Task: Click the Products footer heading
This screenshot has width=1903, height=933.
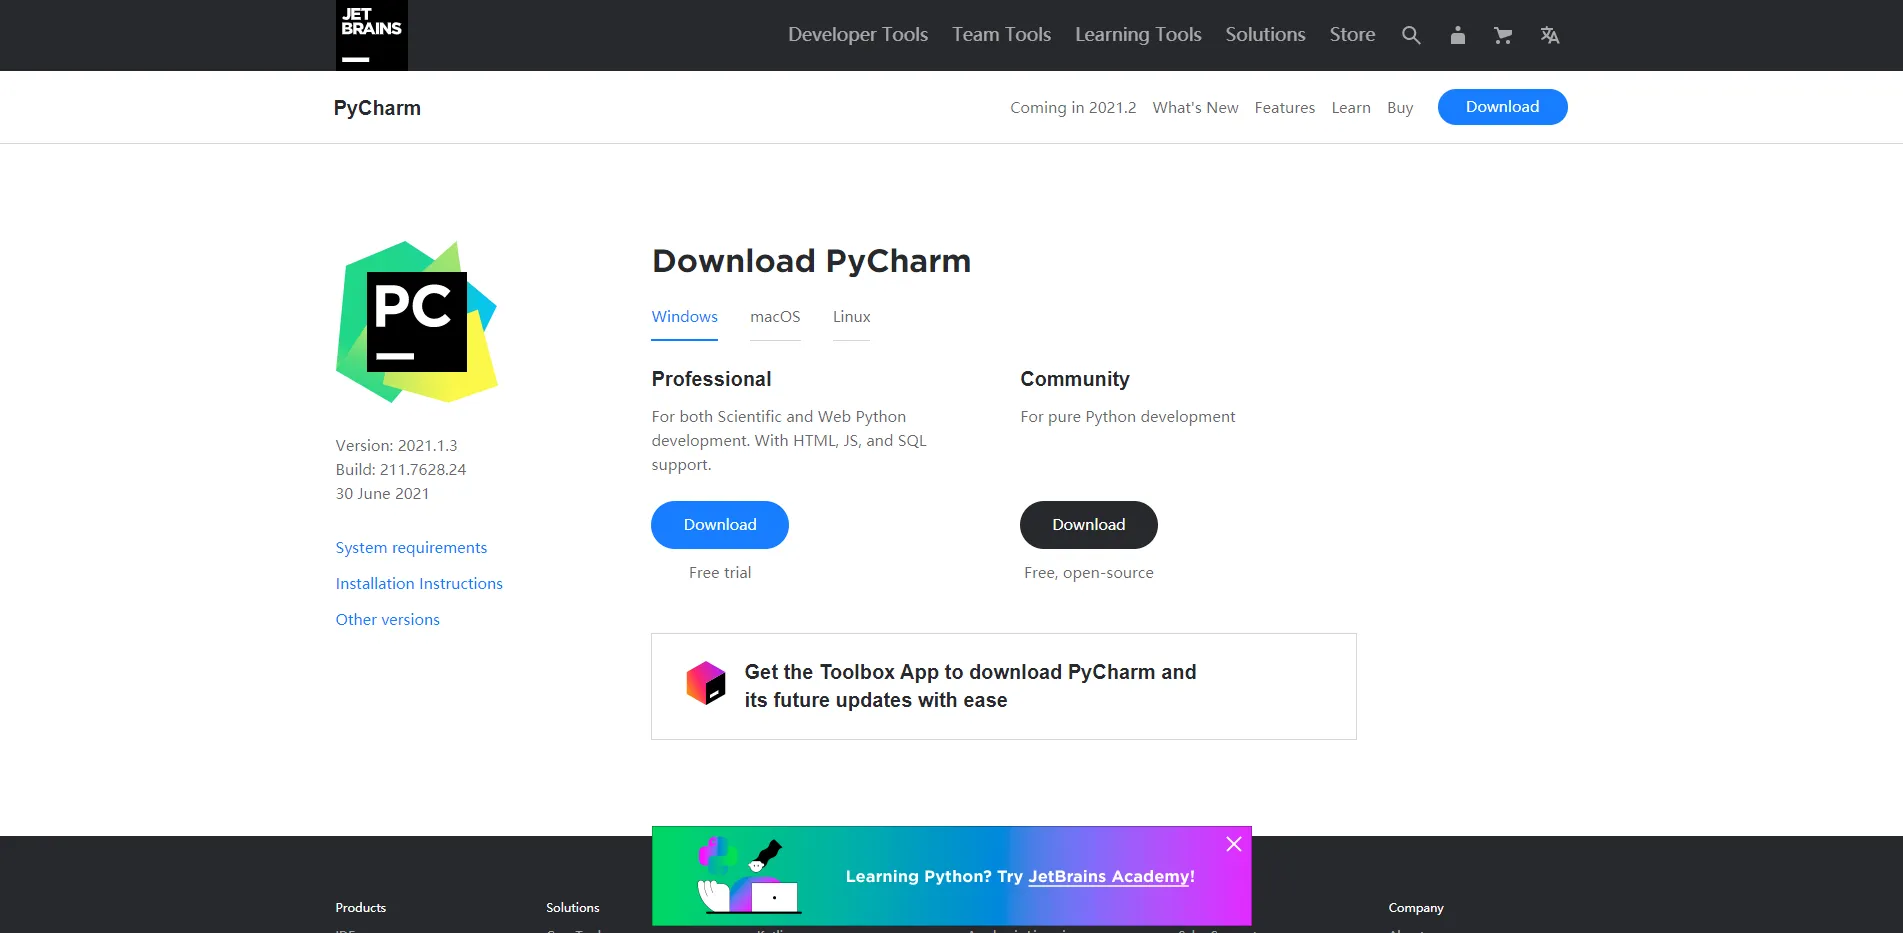Action: (361, 908)
